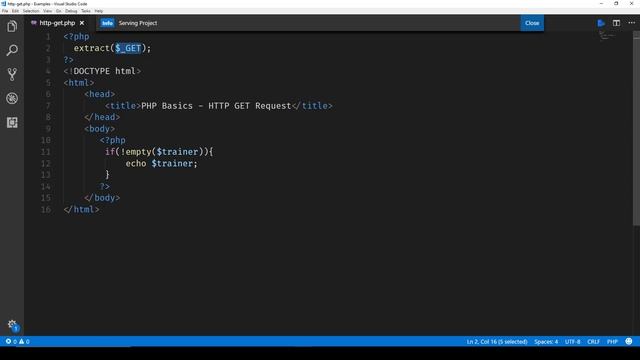Split the editor

(616, 23)
